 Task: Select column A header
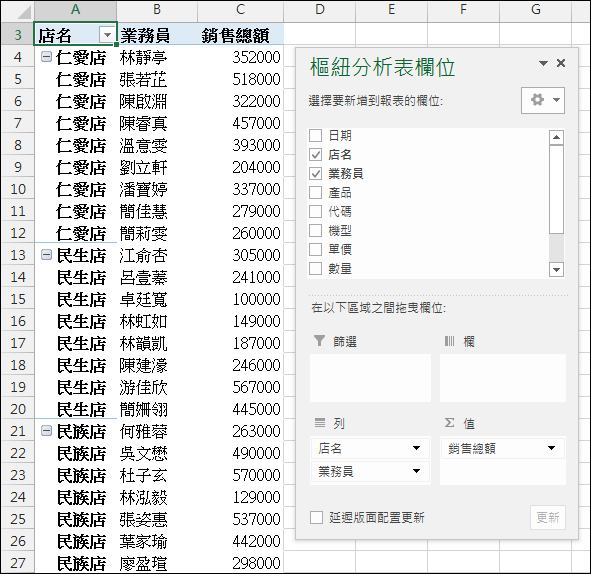[75, 10]
